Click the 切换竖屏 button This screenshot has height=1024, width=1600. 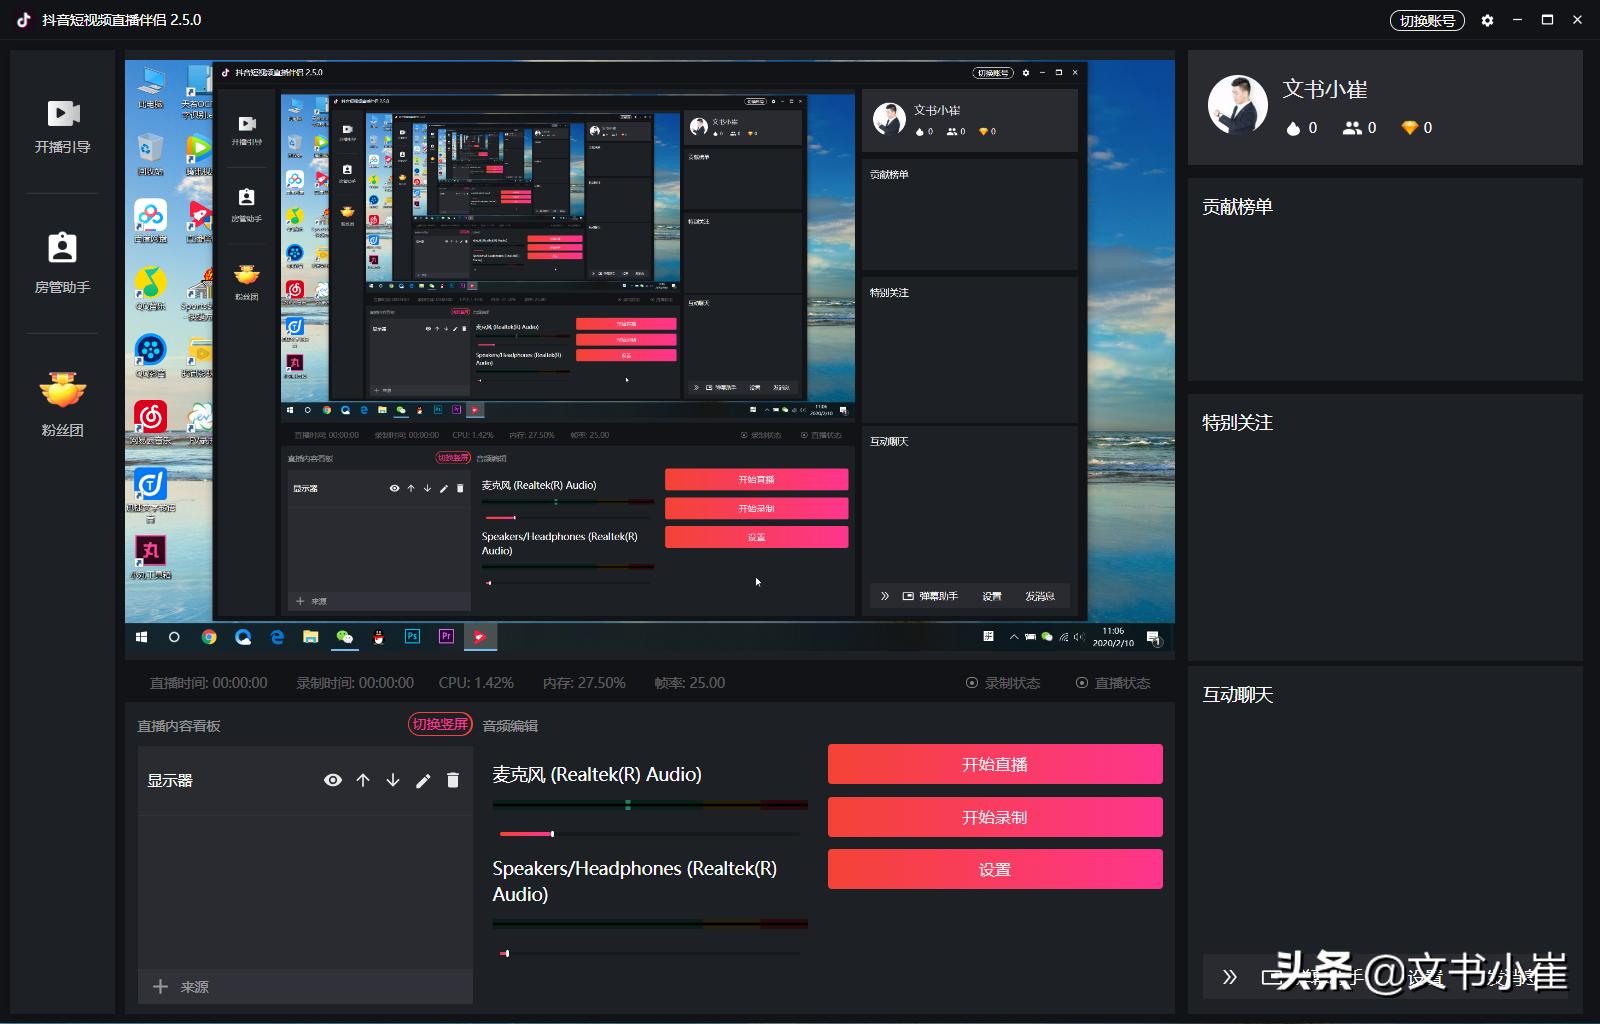pyautogui.click(x=440, y=724)
